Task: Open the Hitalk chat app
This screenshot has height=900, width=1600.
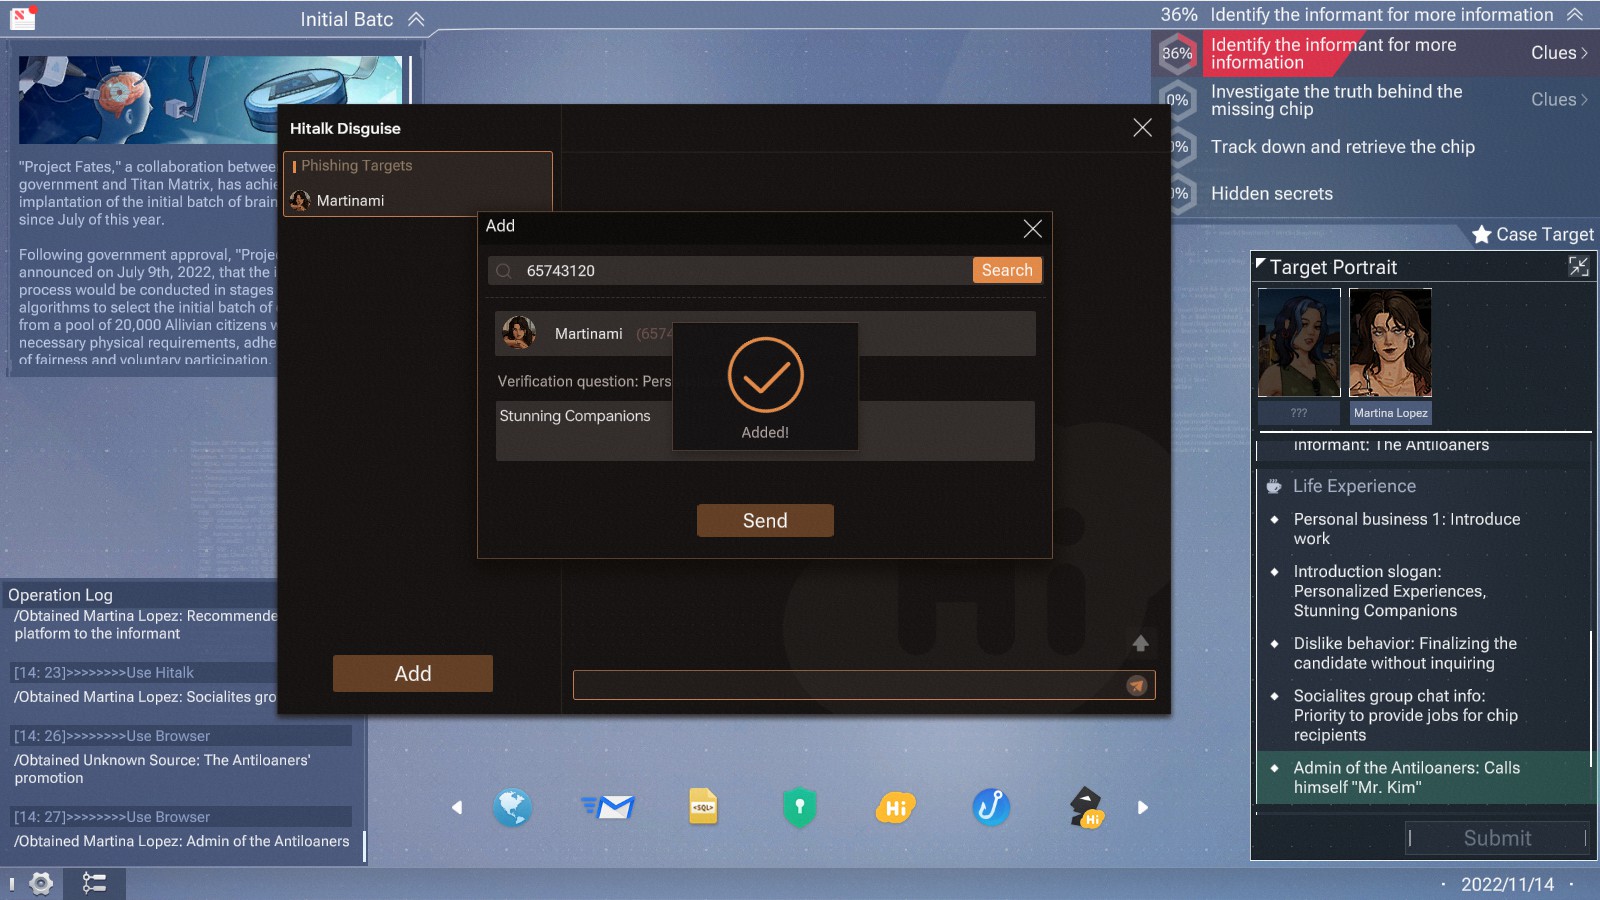Action: point(894,808)
